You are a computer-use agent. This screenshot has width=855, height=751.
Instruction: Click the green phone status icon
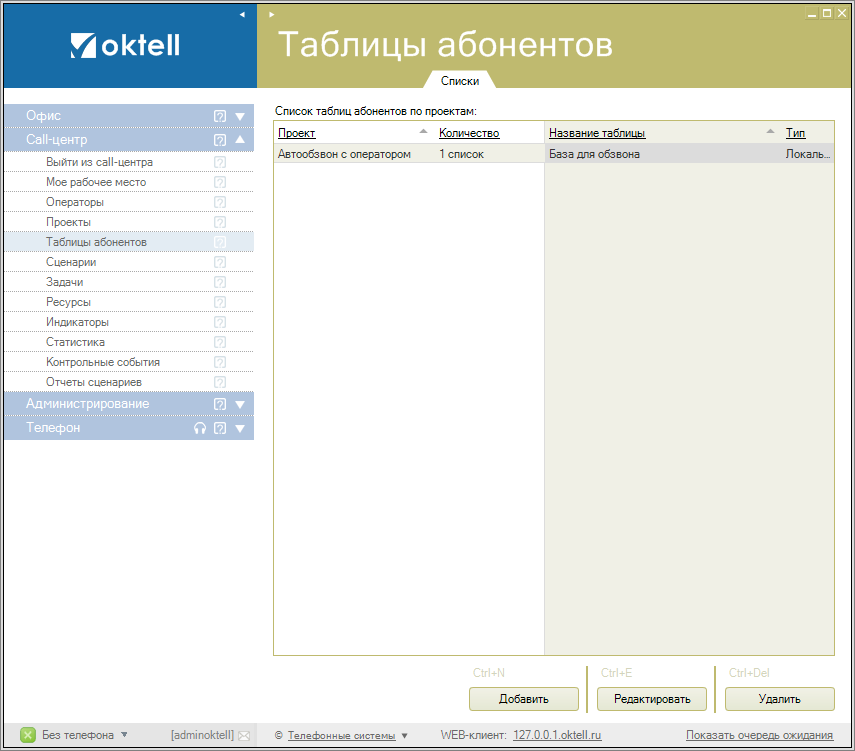point(28,735)
